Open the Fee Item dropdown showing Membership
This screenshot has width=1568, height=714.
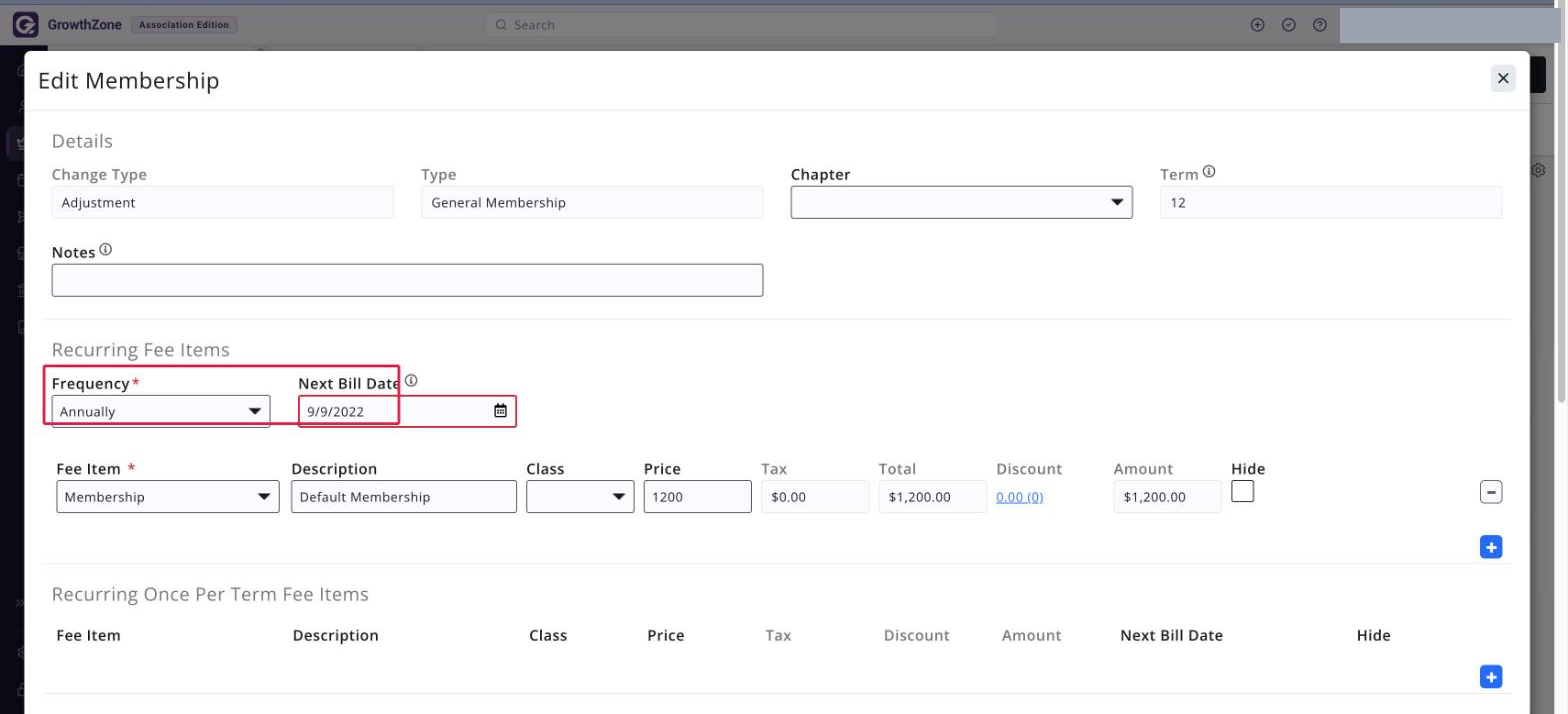(168, 497)
